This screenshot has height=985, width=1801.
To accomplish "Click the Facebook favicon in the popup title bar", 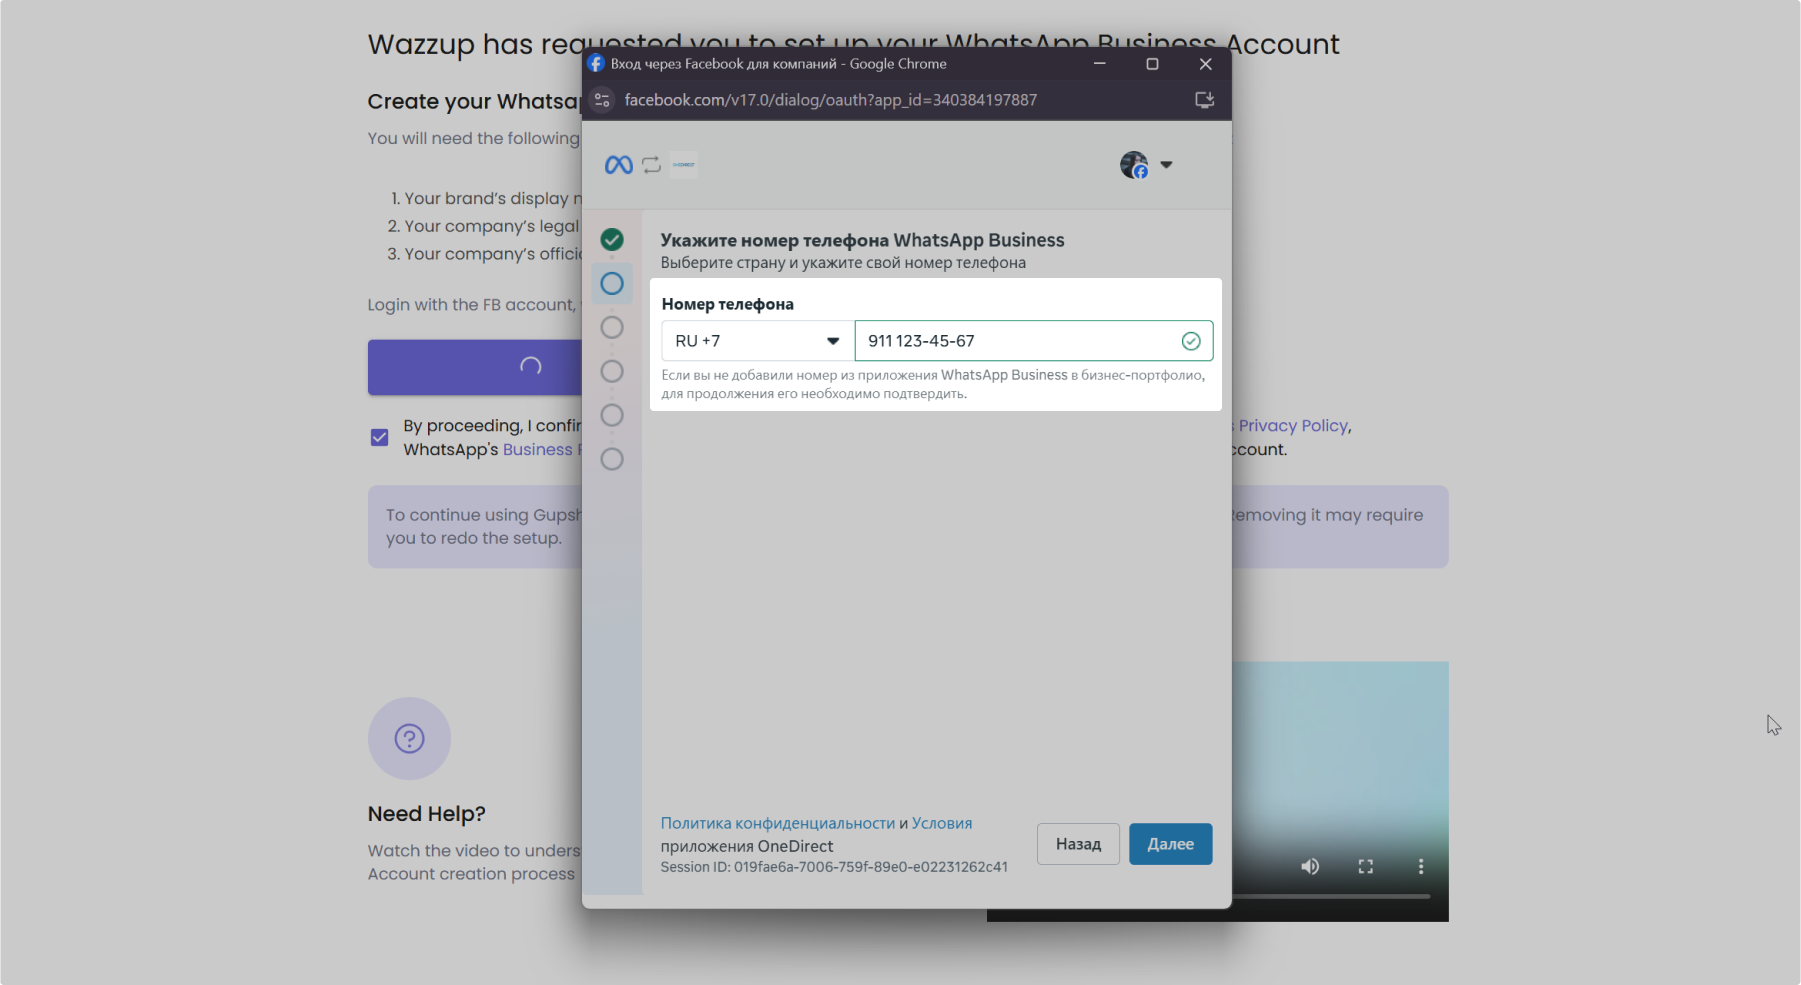I will click(x=596, y=63).
